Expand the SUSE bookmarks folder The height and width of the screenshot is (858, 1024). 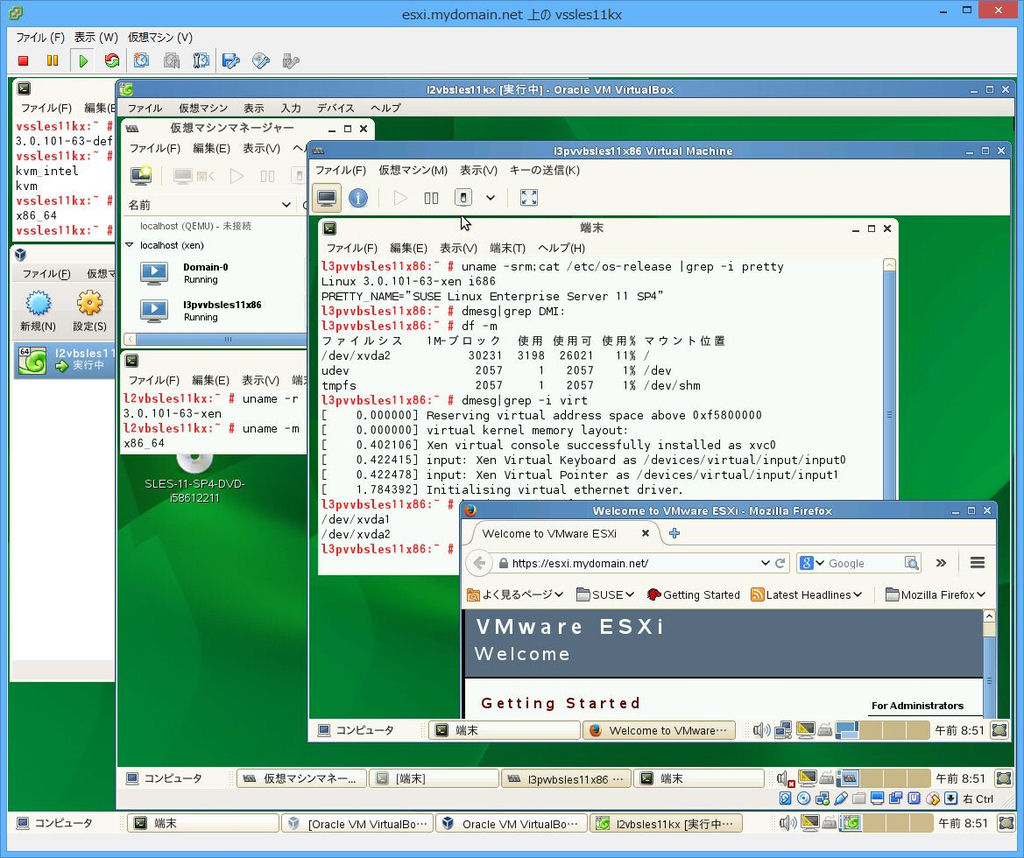605,594
